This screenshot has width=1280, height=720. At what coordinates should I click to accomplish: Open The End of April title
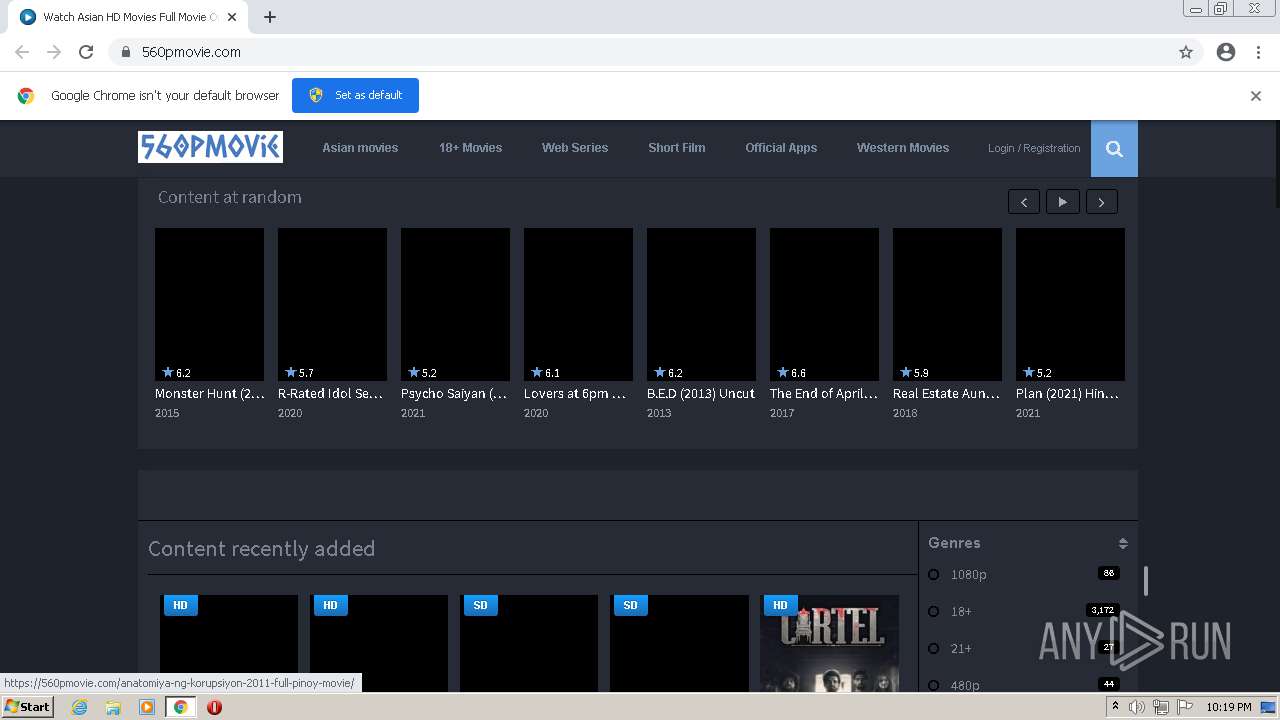click(823, 394)
